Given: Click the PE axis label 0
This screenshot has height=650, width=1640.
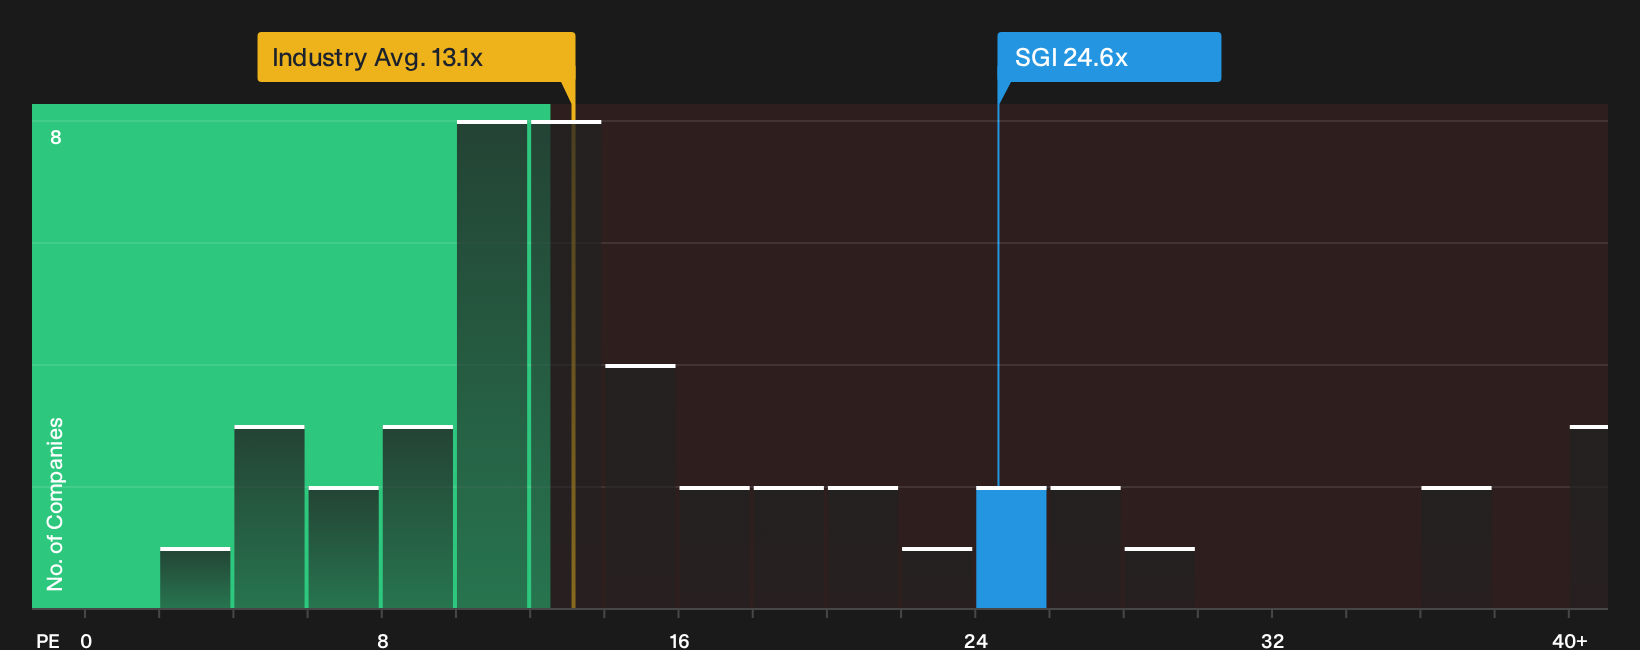Looking at the screenshot, I should click(x=86, y=640).
